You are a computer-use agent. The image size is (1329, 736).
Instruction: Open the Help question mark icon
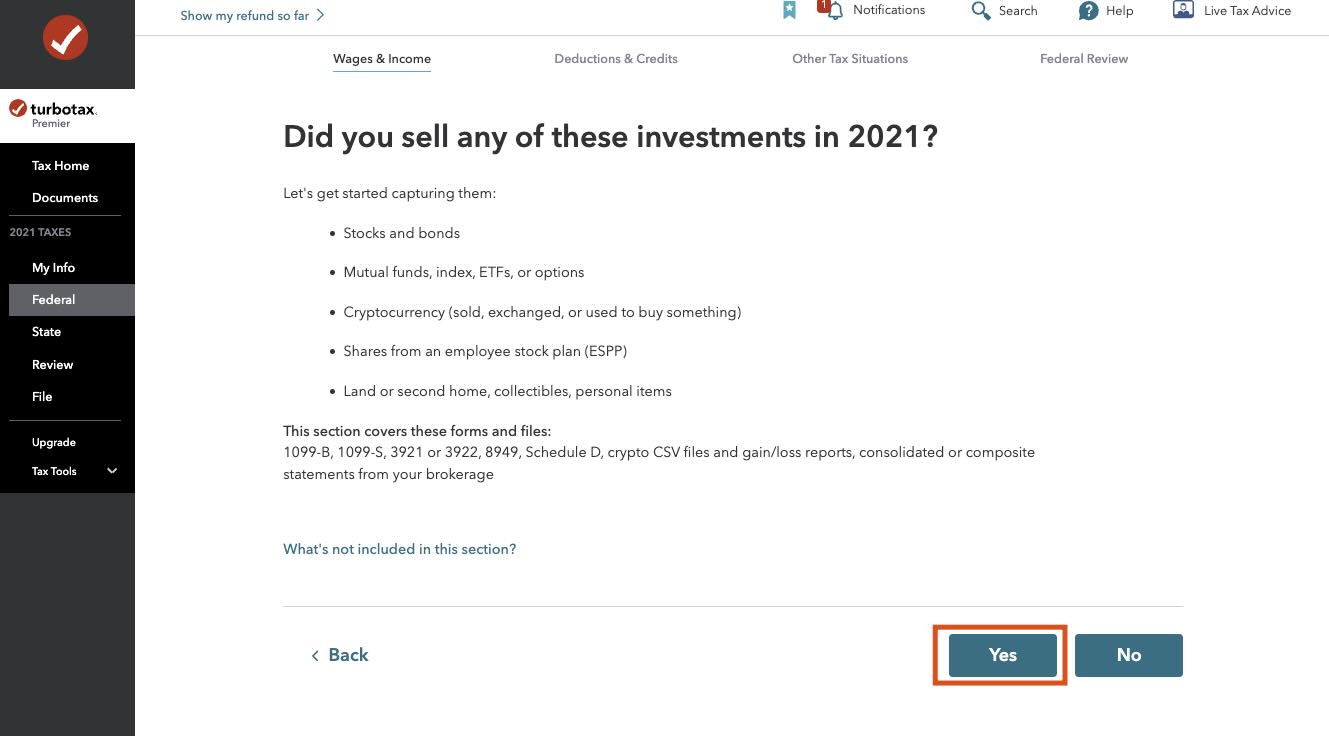coord(1088,11)
